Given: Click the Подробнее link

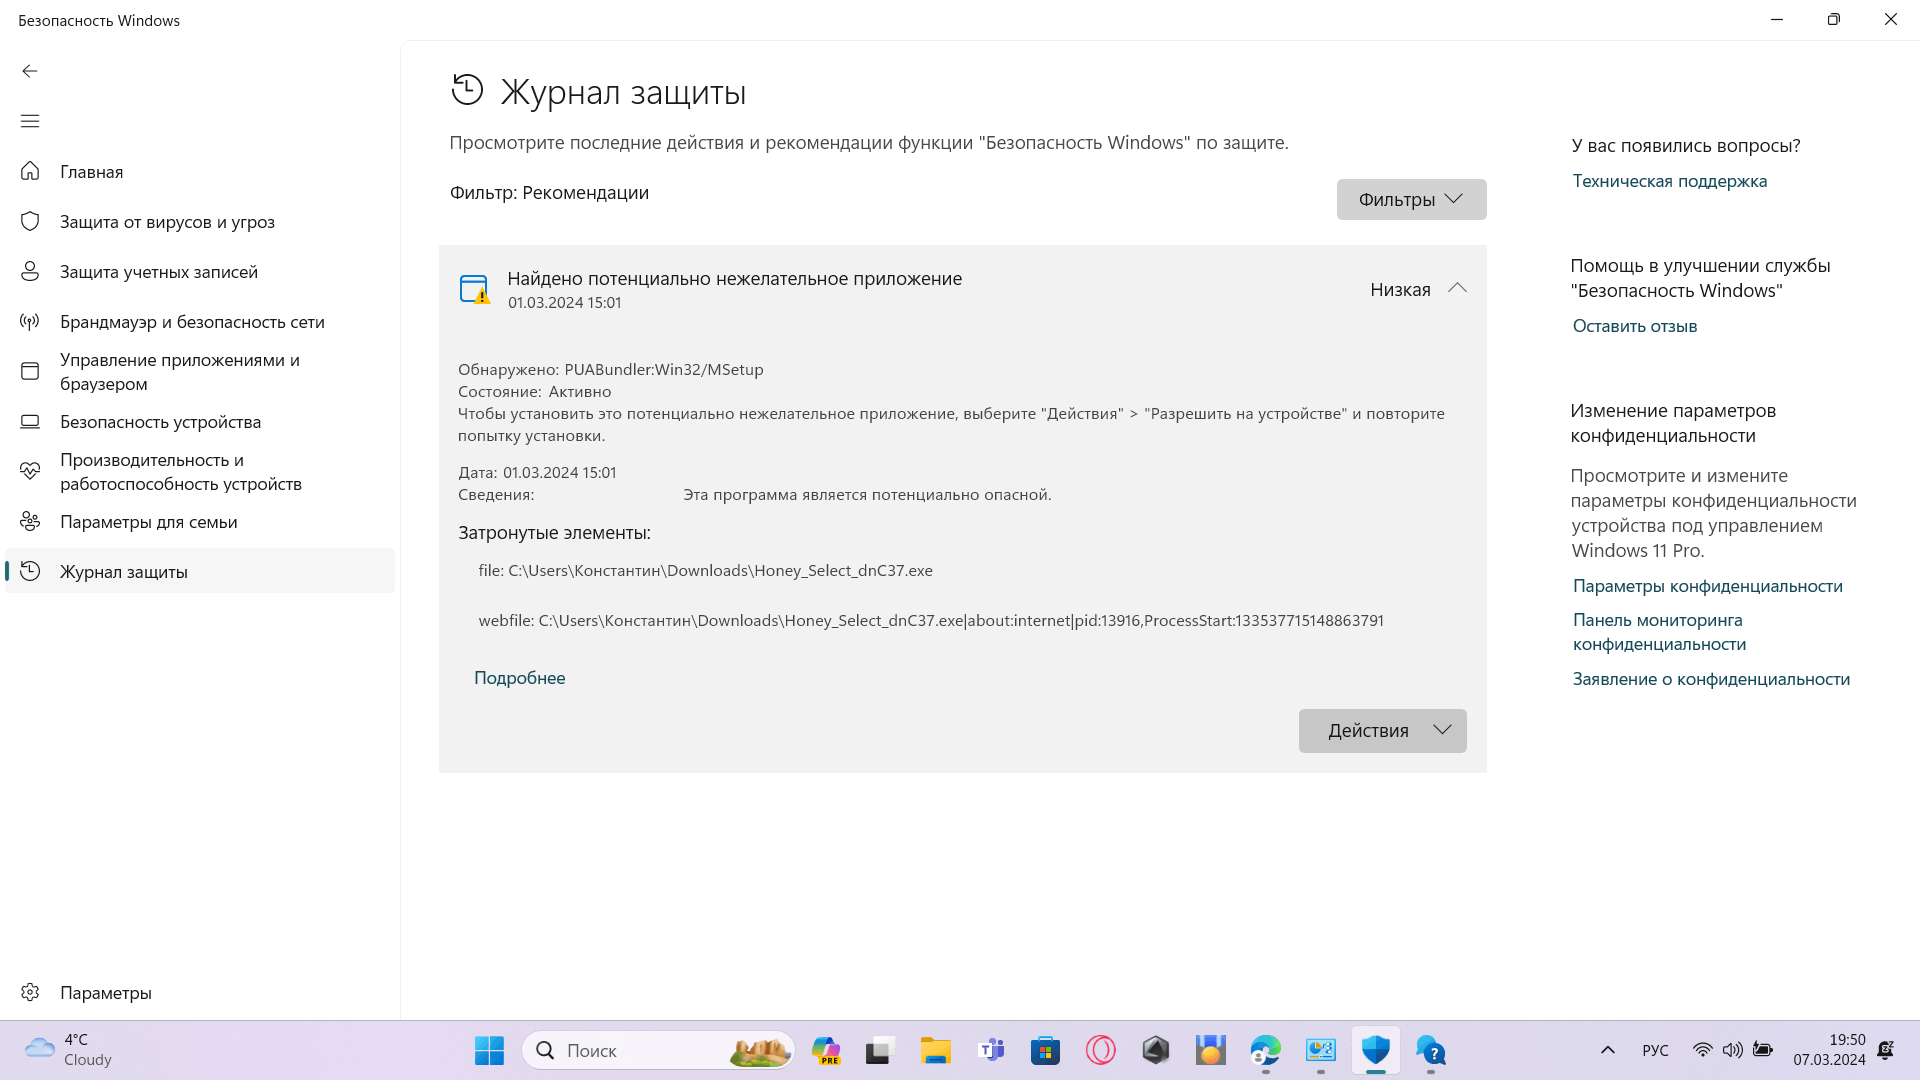Looking at the screenshot, I should 519,677.
